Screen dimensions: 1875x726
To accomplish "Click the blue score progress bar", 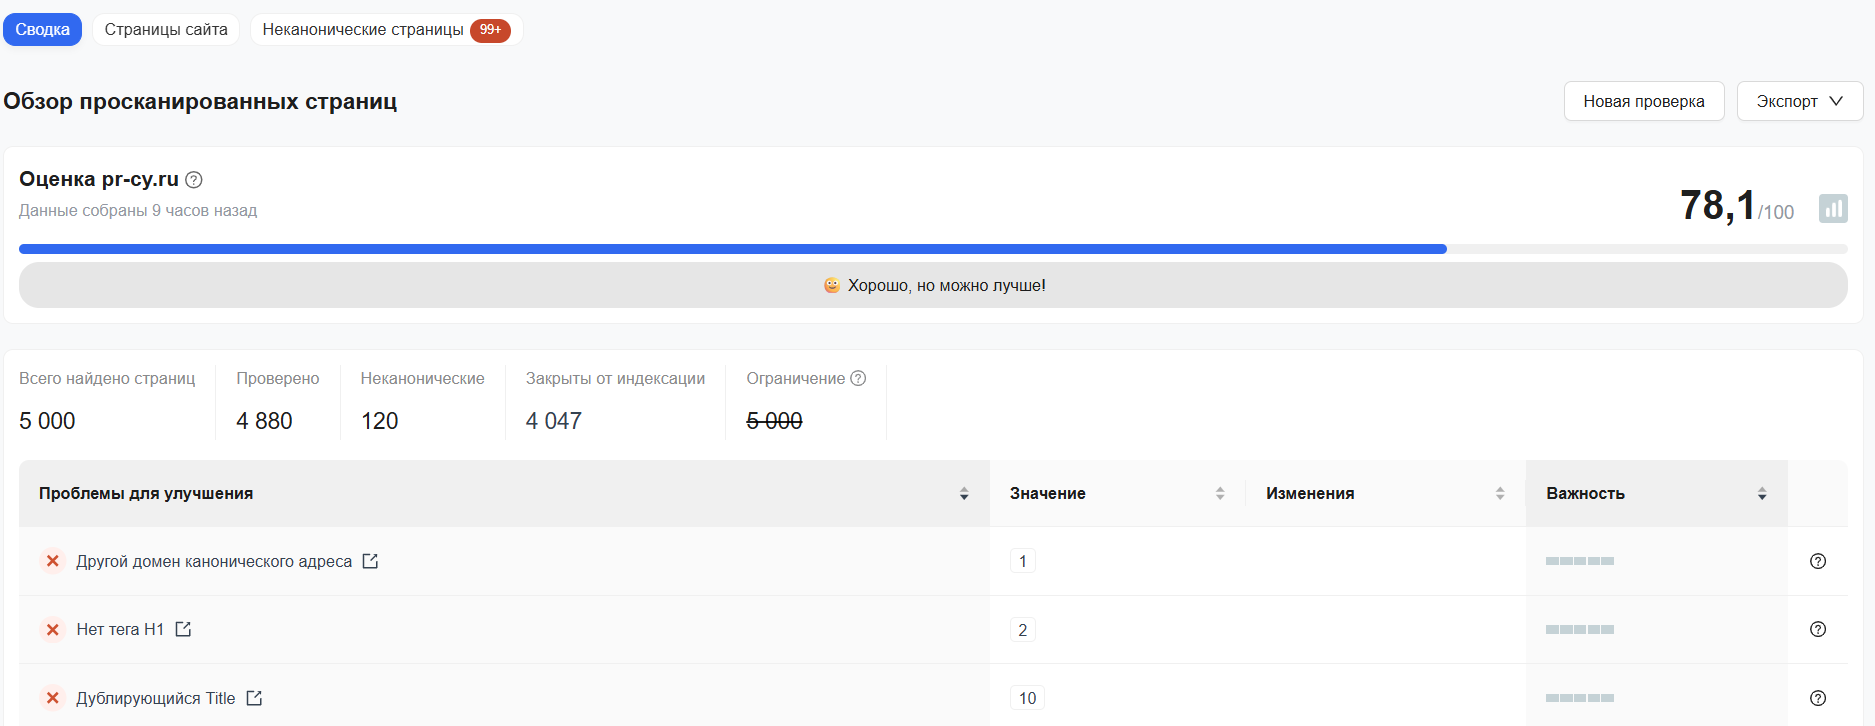I will [x=732, y=249].
